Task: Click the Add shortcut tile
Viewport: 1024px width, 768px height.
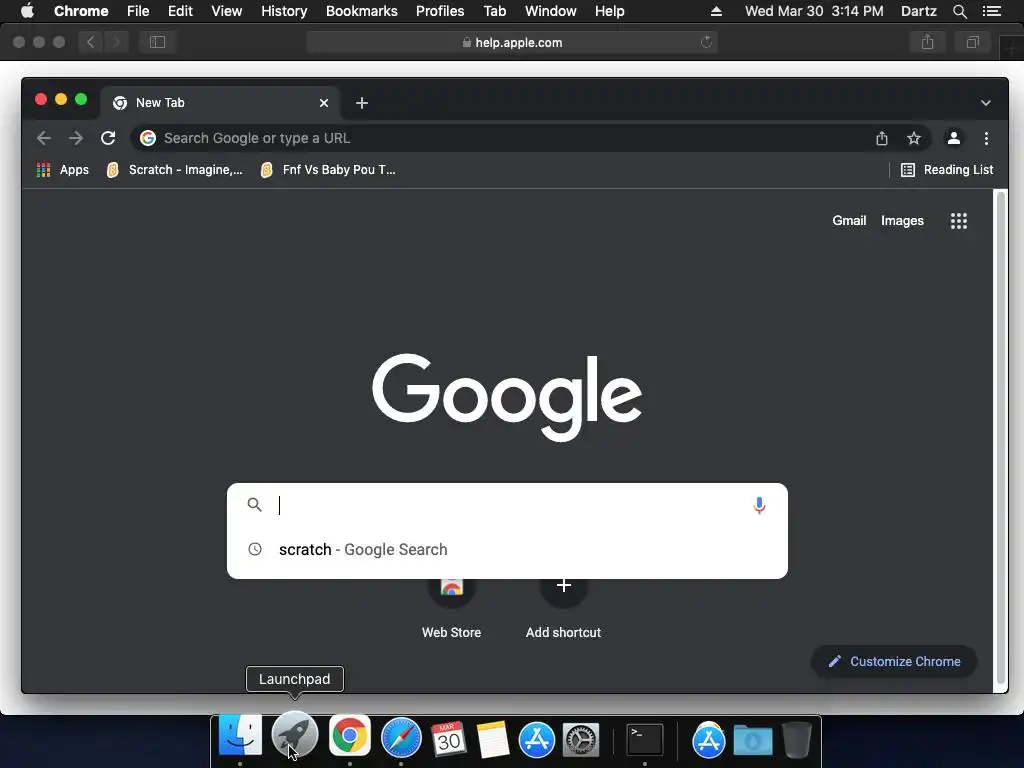Action: pyautogui.click(x=564, y=607)
